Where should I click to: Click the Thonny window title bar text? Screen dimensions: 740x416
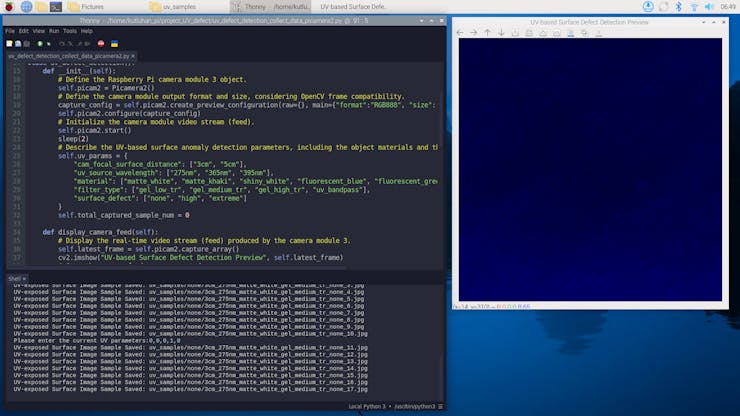[224, 21]
